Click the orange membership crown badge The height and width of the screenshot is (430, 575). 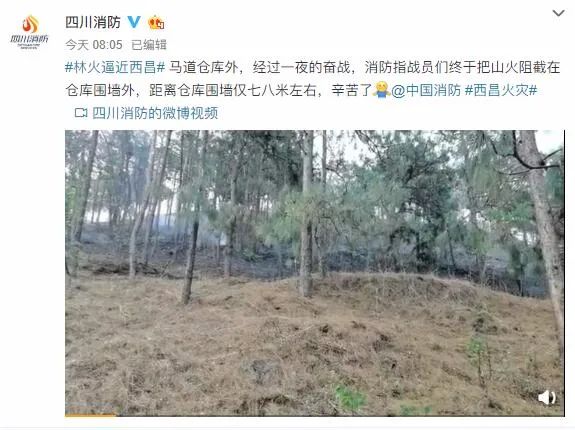coord(156,22)
